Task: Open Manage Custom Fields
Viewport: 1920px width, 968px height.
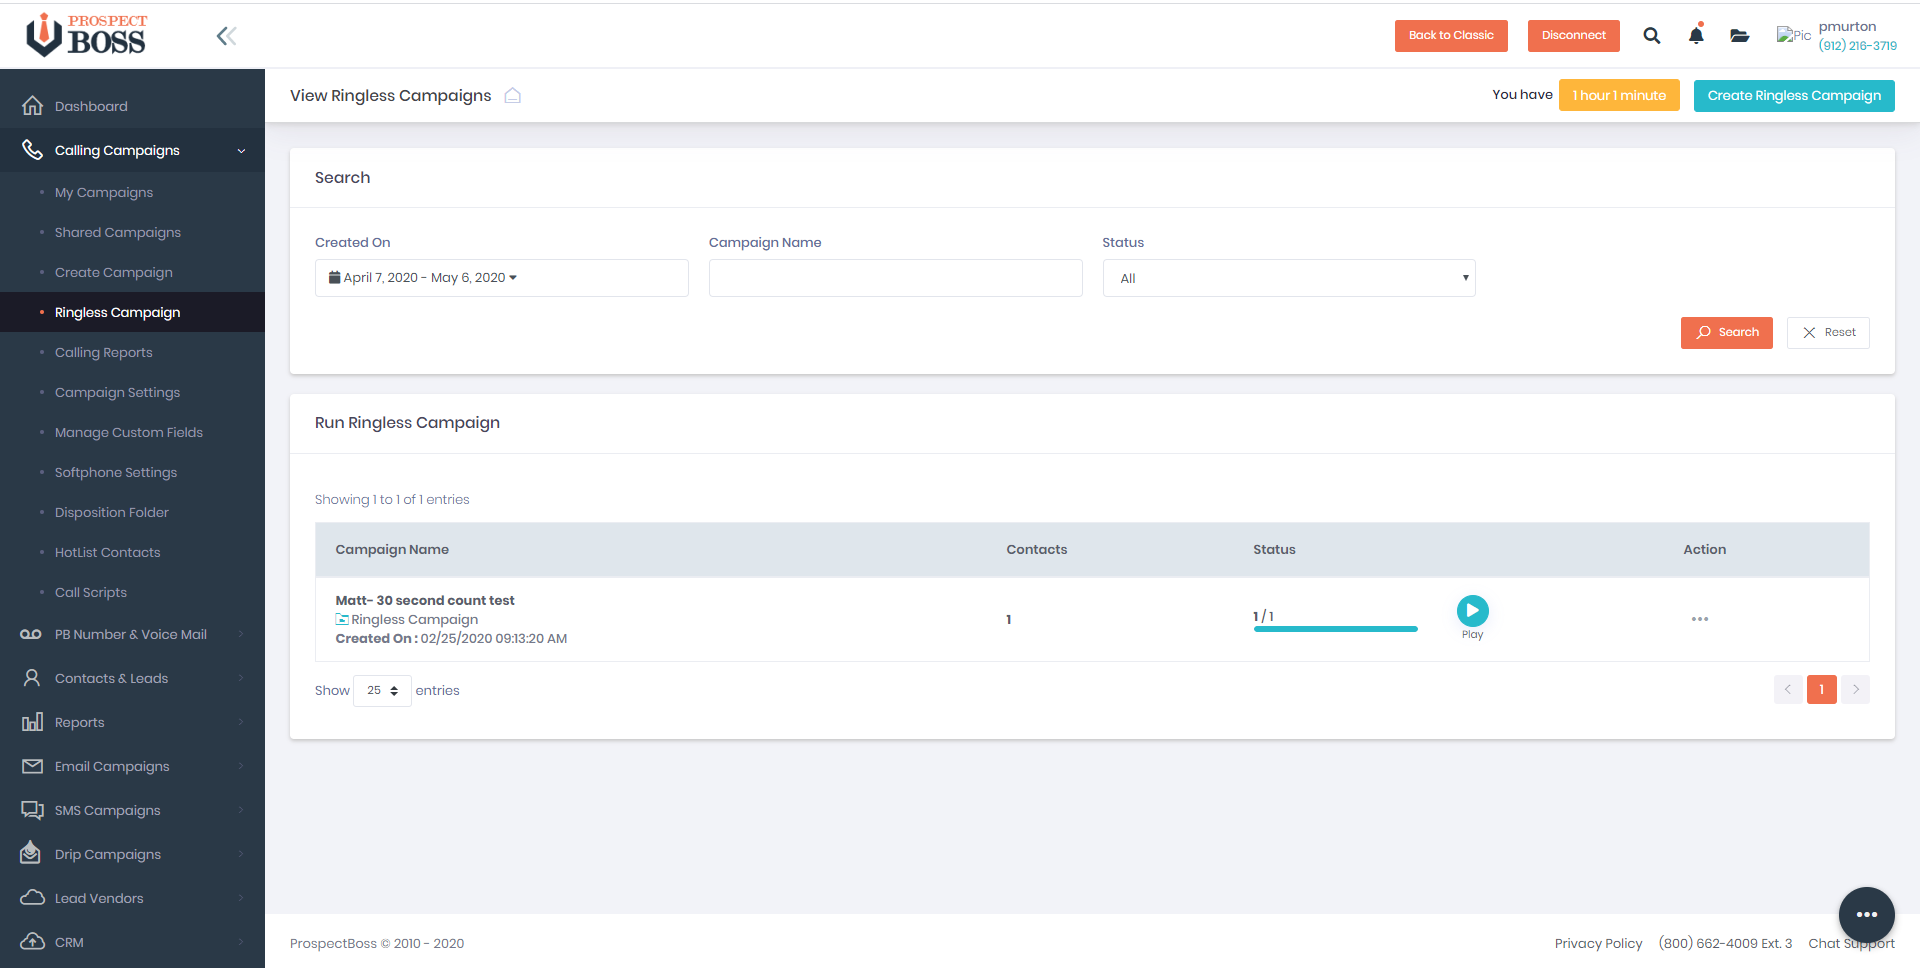Action: pyautogui.click(x=129, y=432)
